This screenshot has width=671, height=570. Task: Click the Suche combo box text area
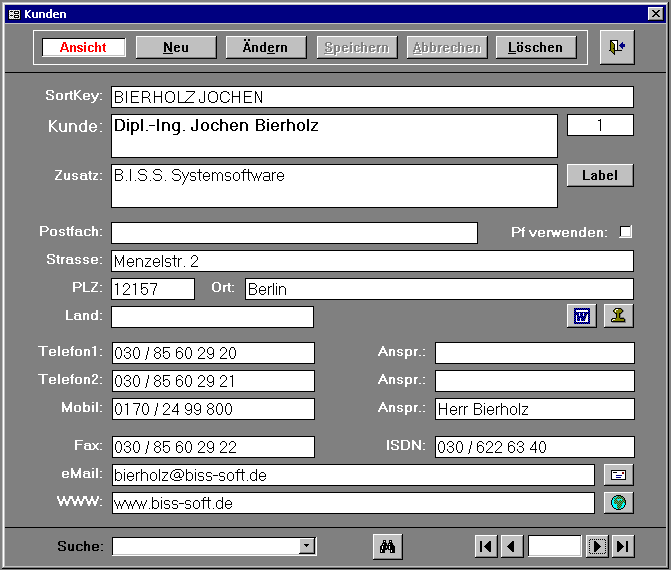[205, 546]
